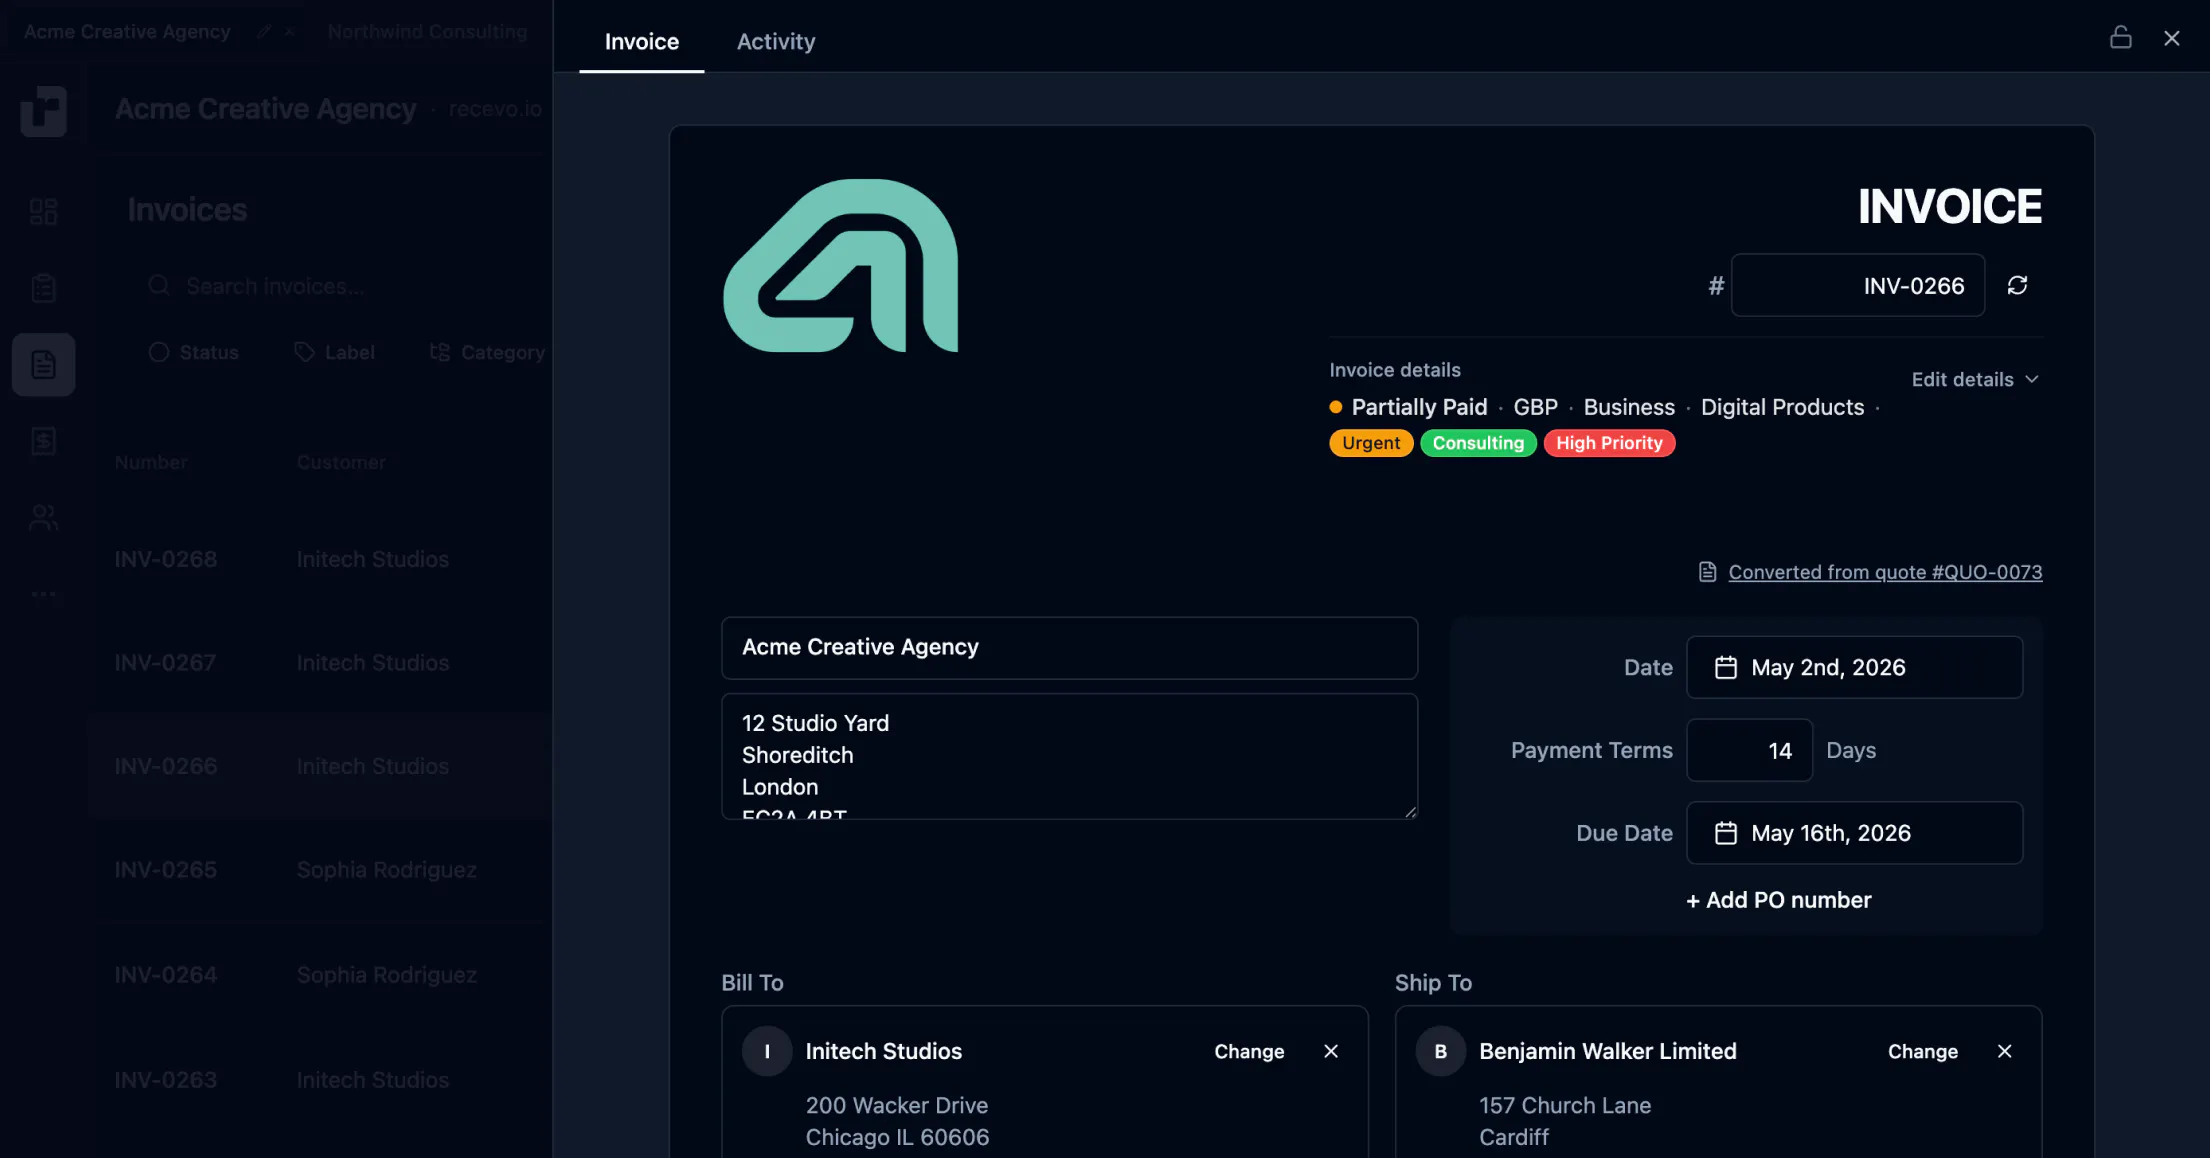
Task: Open the dollar receipt icon in sidebar
Action: [43, 441]
